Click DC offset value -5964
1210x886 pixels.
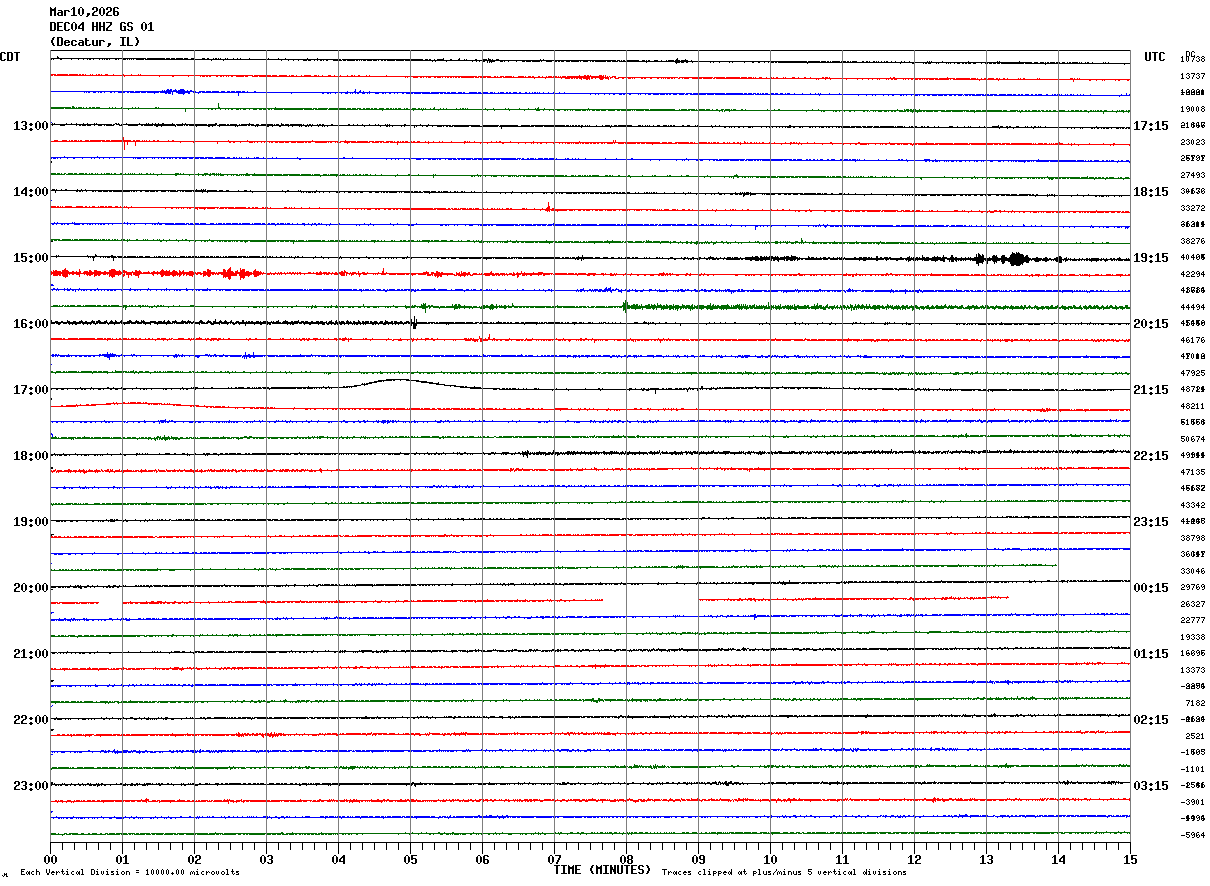1192,836
